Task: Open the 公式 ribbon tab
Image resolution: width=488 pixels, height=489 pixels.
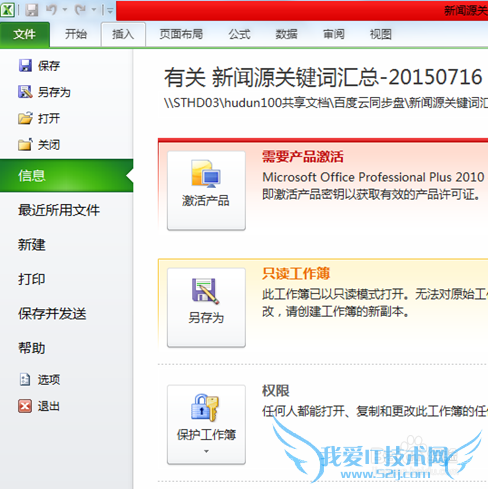Action: pyautogui.click(x=239, y=34)
